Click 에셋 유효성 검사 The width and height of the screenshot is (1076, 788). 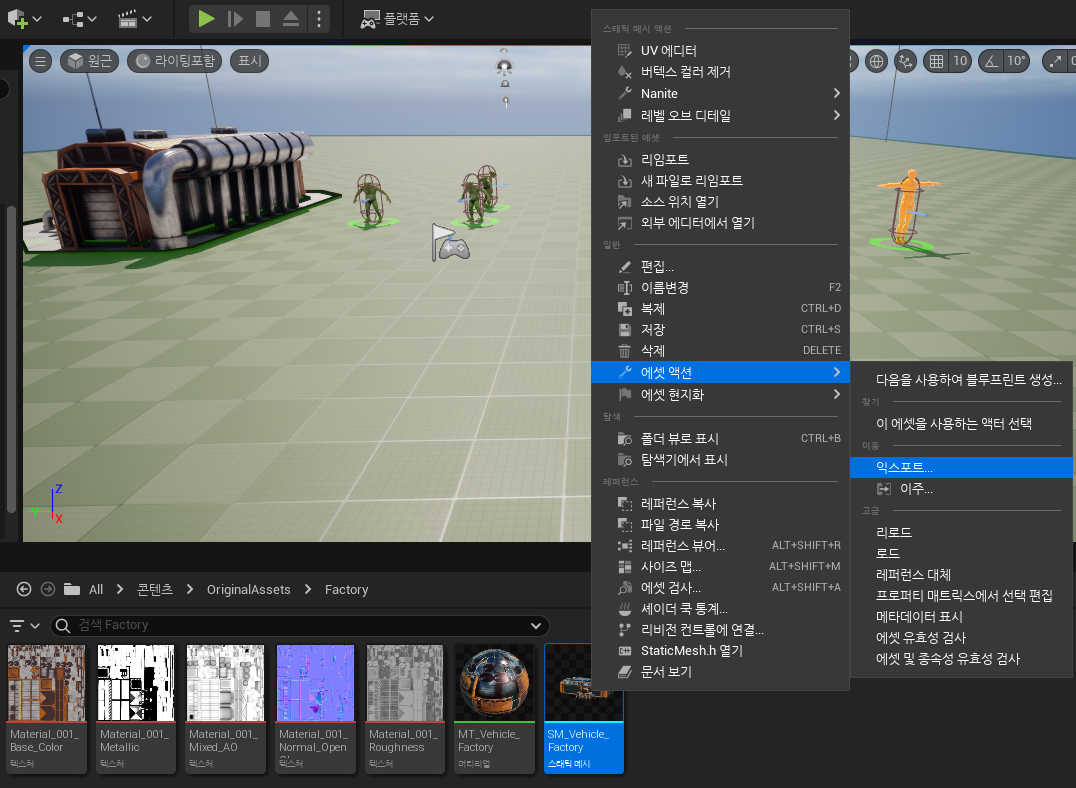click(961, 638)
